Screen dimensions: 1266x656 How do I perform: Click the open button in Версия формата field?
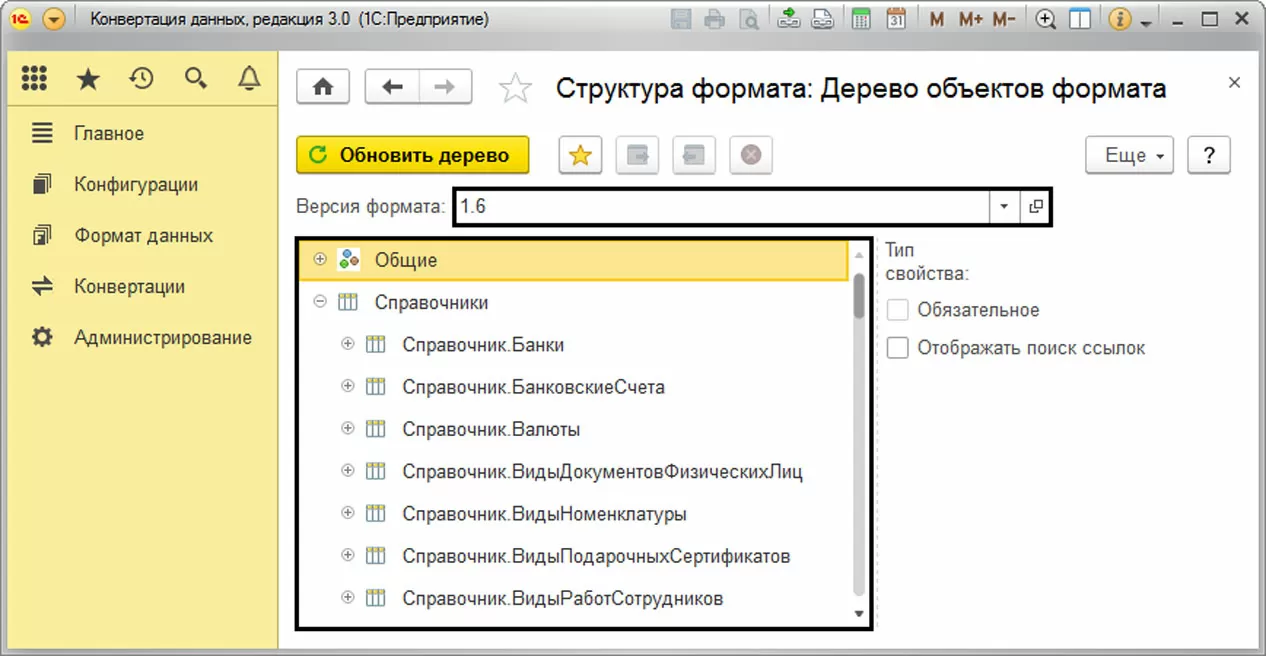[1034, 207]
